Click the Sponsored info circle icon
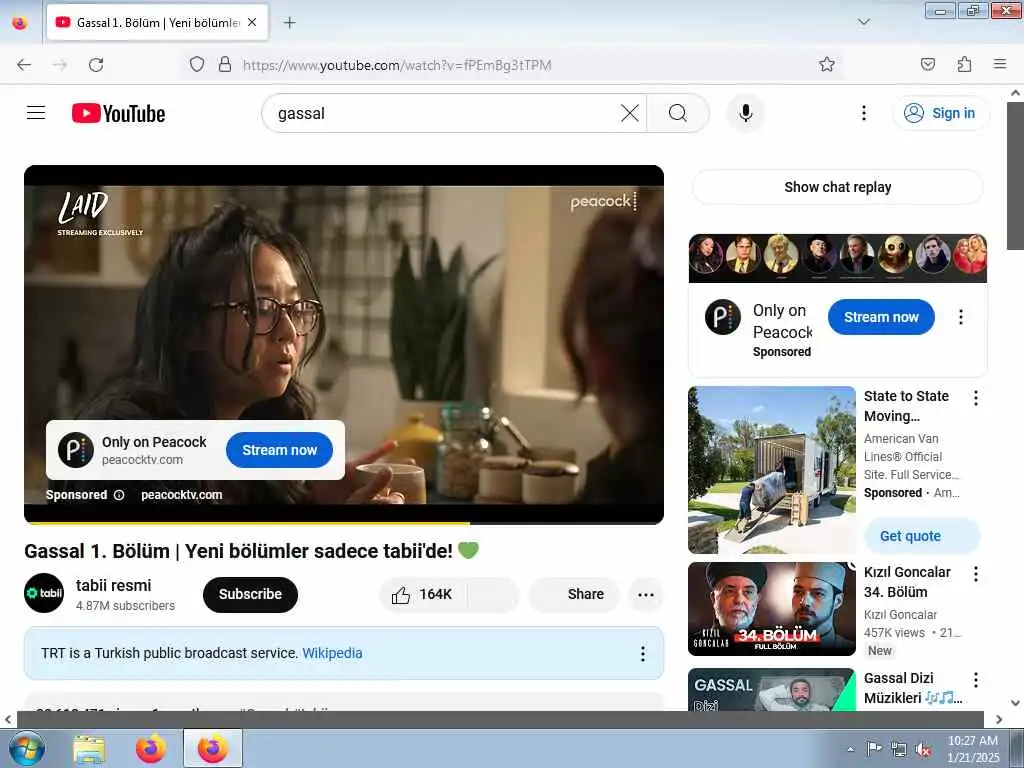 (119, 495)
